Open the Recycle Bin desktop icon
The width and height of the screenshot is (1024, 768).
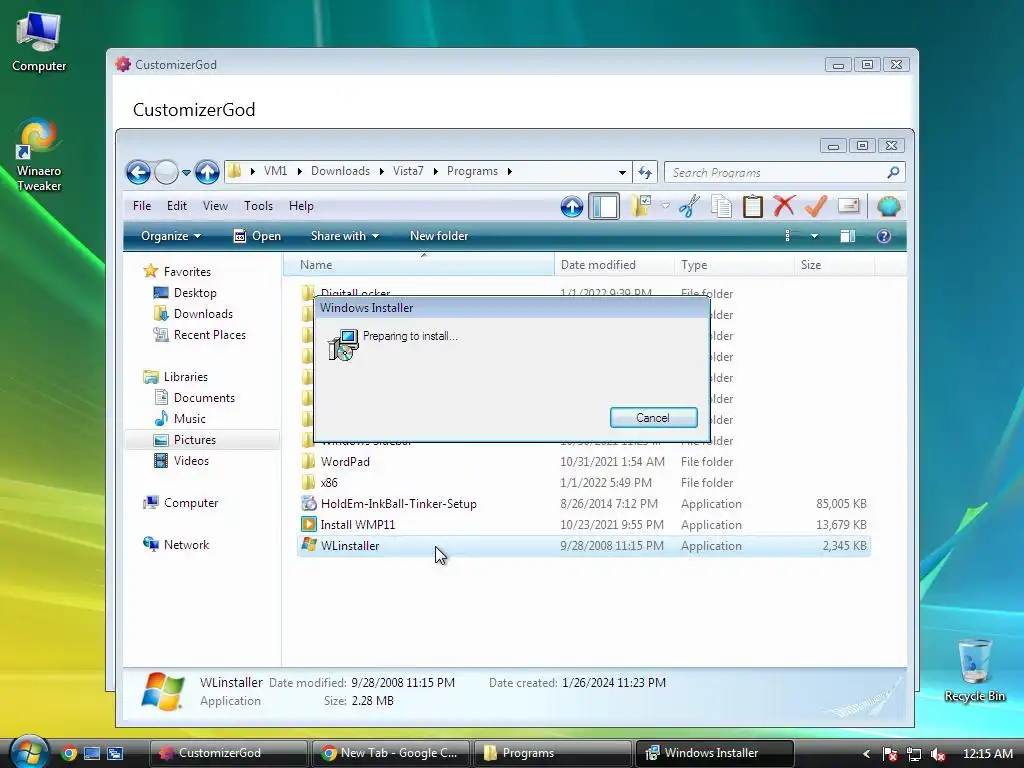click(x=974, y=670)
